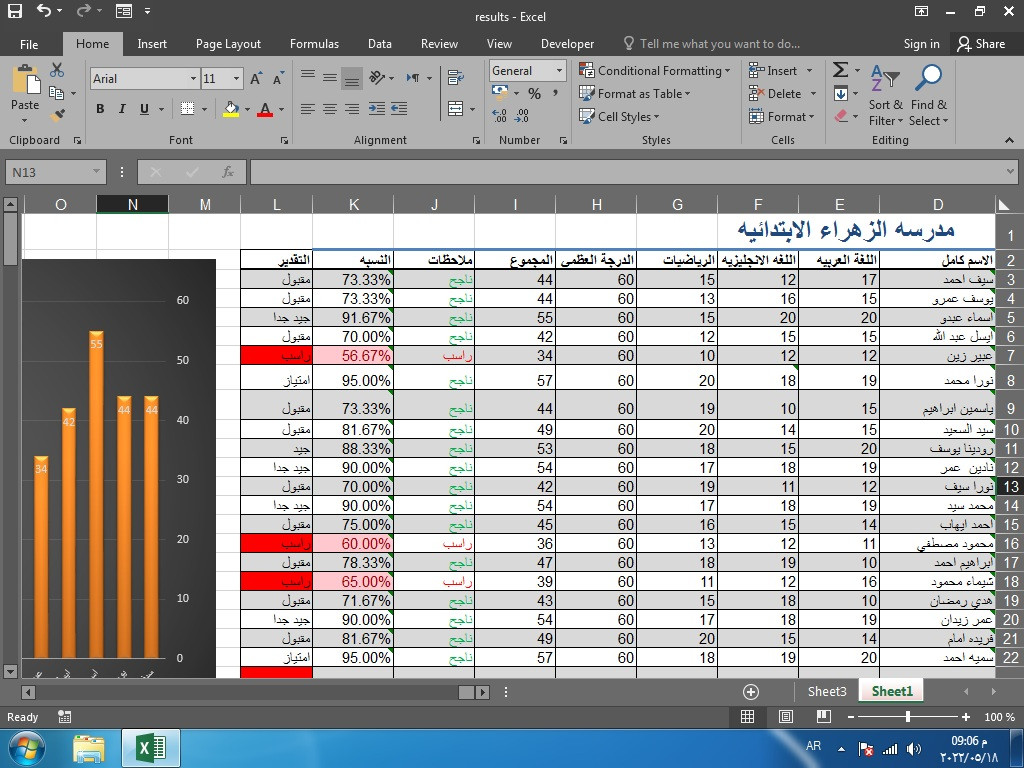
Task: Open the Insert cells dropdown
Action: [810, 71]
